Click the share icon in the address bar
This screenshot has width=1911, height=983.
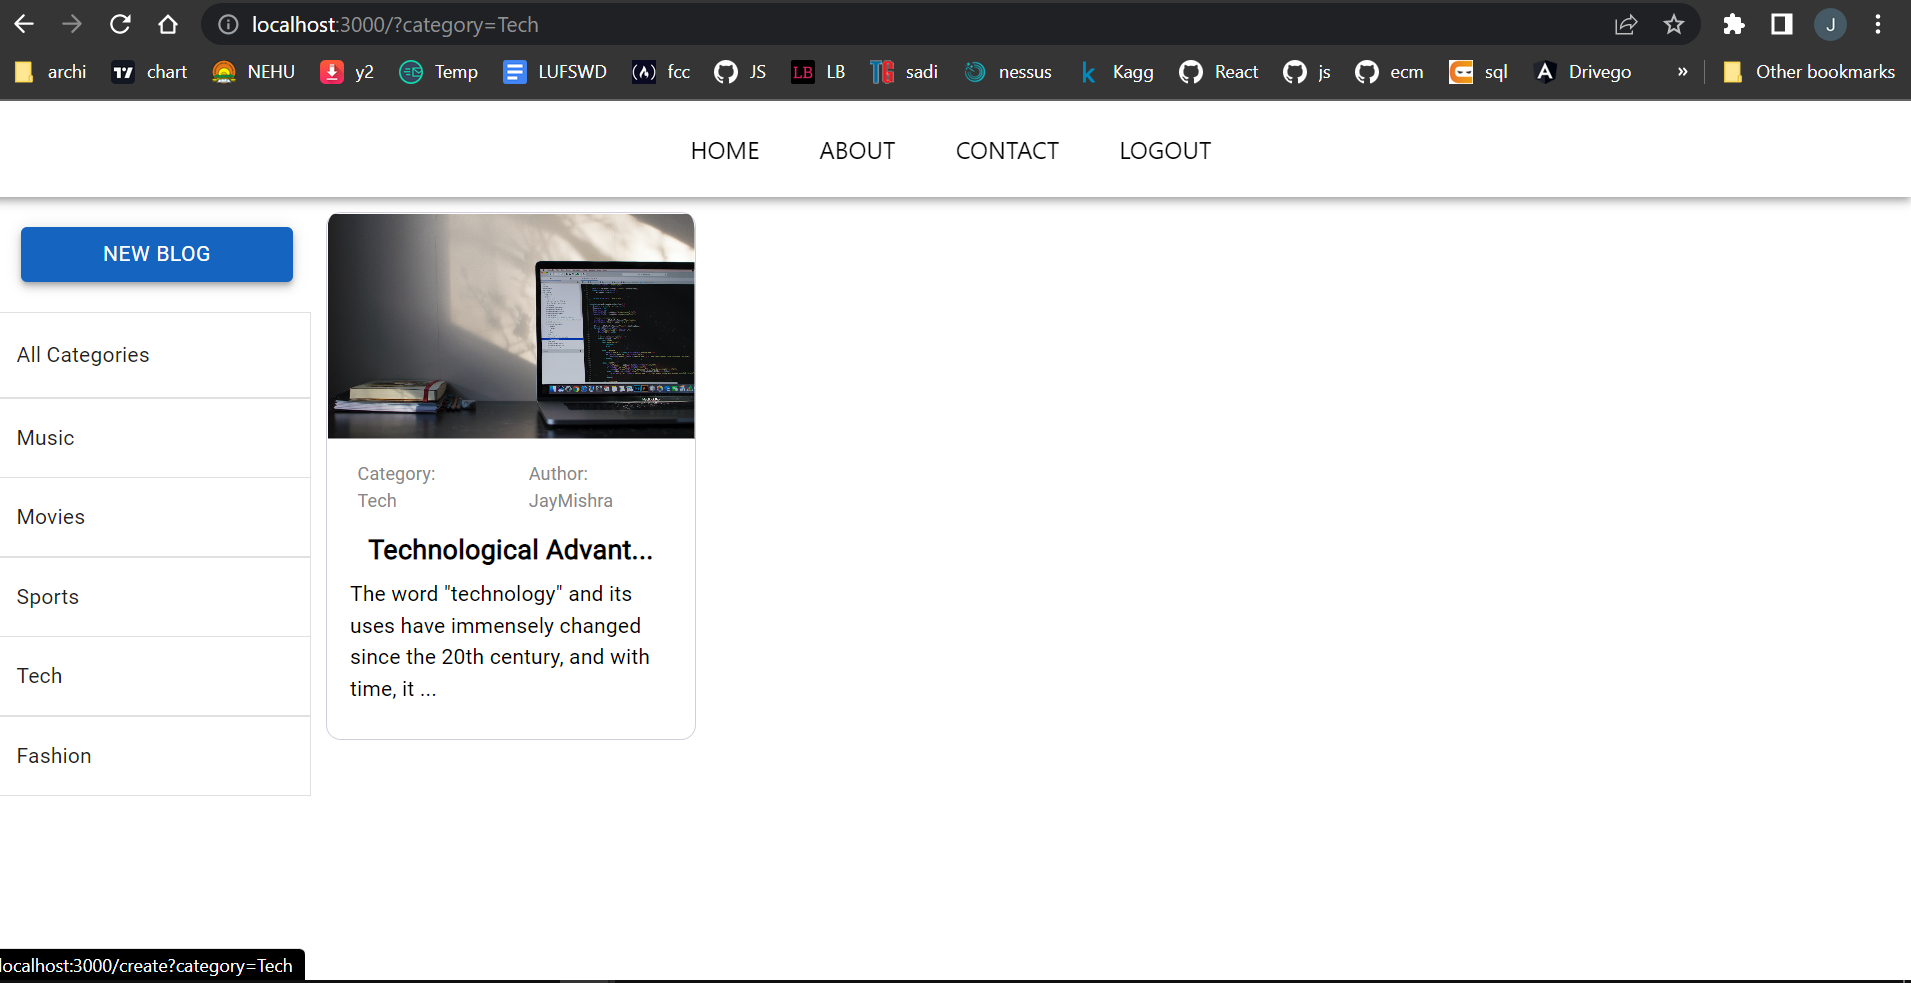pyautogui.click(x=1627, y=24)
